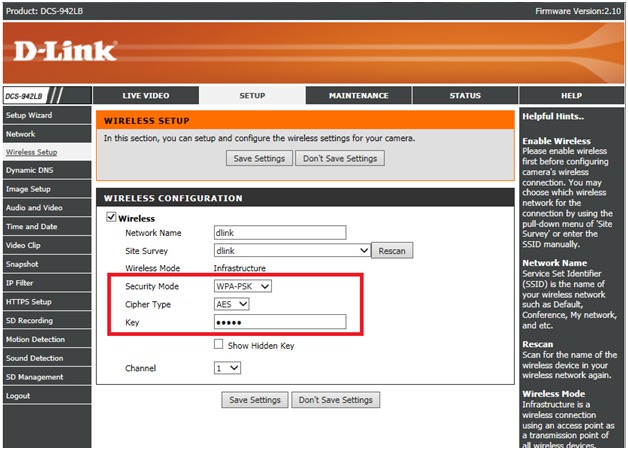Open the Help tab

(x=571, y=96)
